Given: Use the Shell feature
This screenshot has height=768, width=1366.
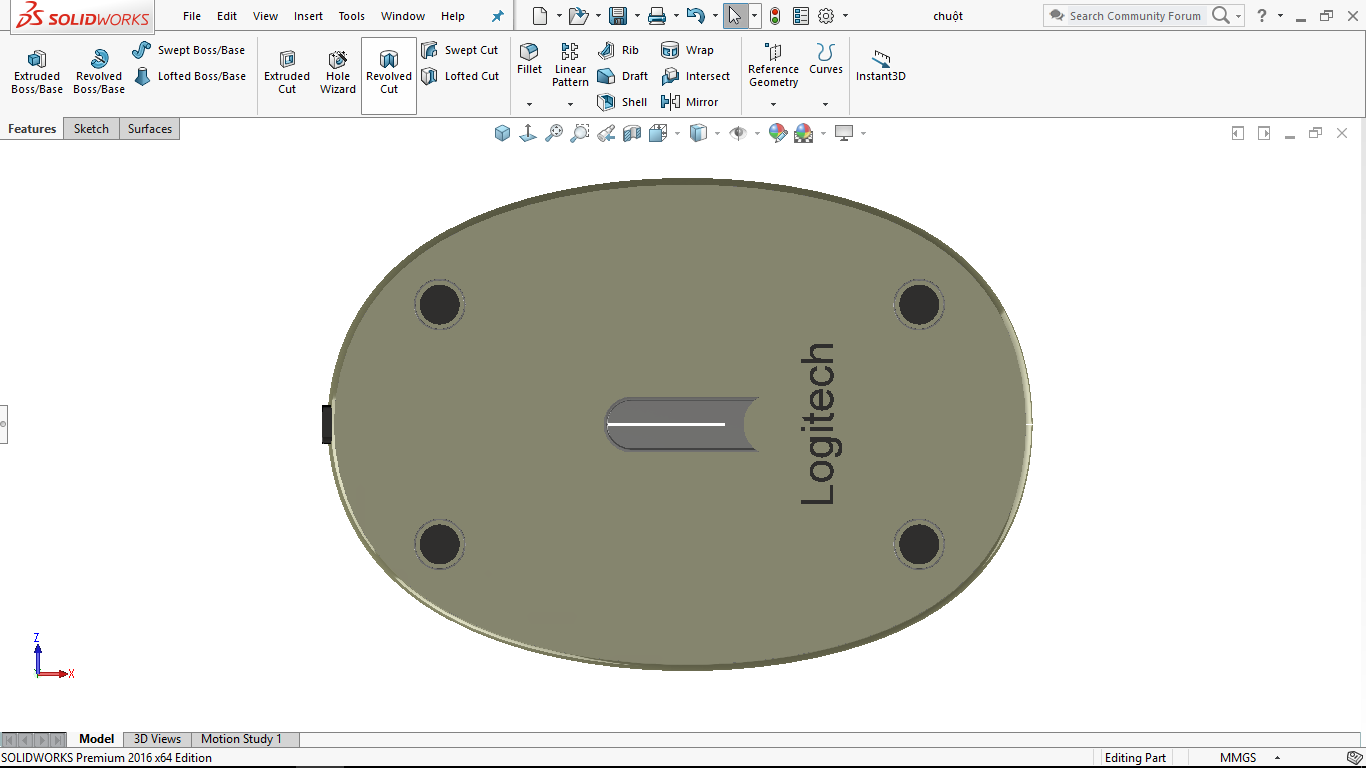Looking at the screenshot, I should point(622,102).
